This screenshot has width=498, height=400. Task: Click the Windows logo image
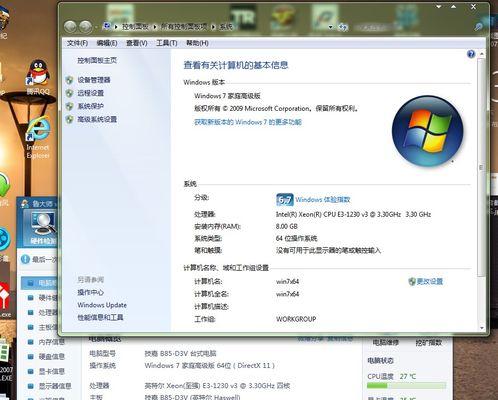(x=427, y=131)
